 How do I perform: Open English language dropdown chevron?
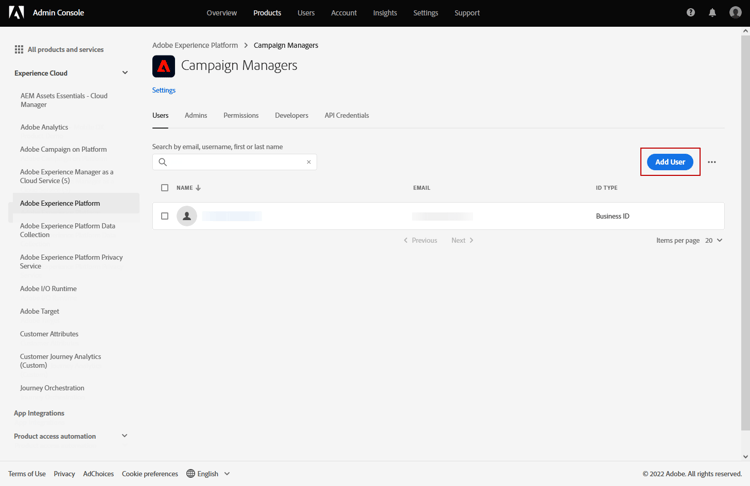[x=227, y=474]
